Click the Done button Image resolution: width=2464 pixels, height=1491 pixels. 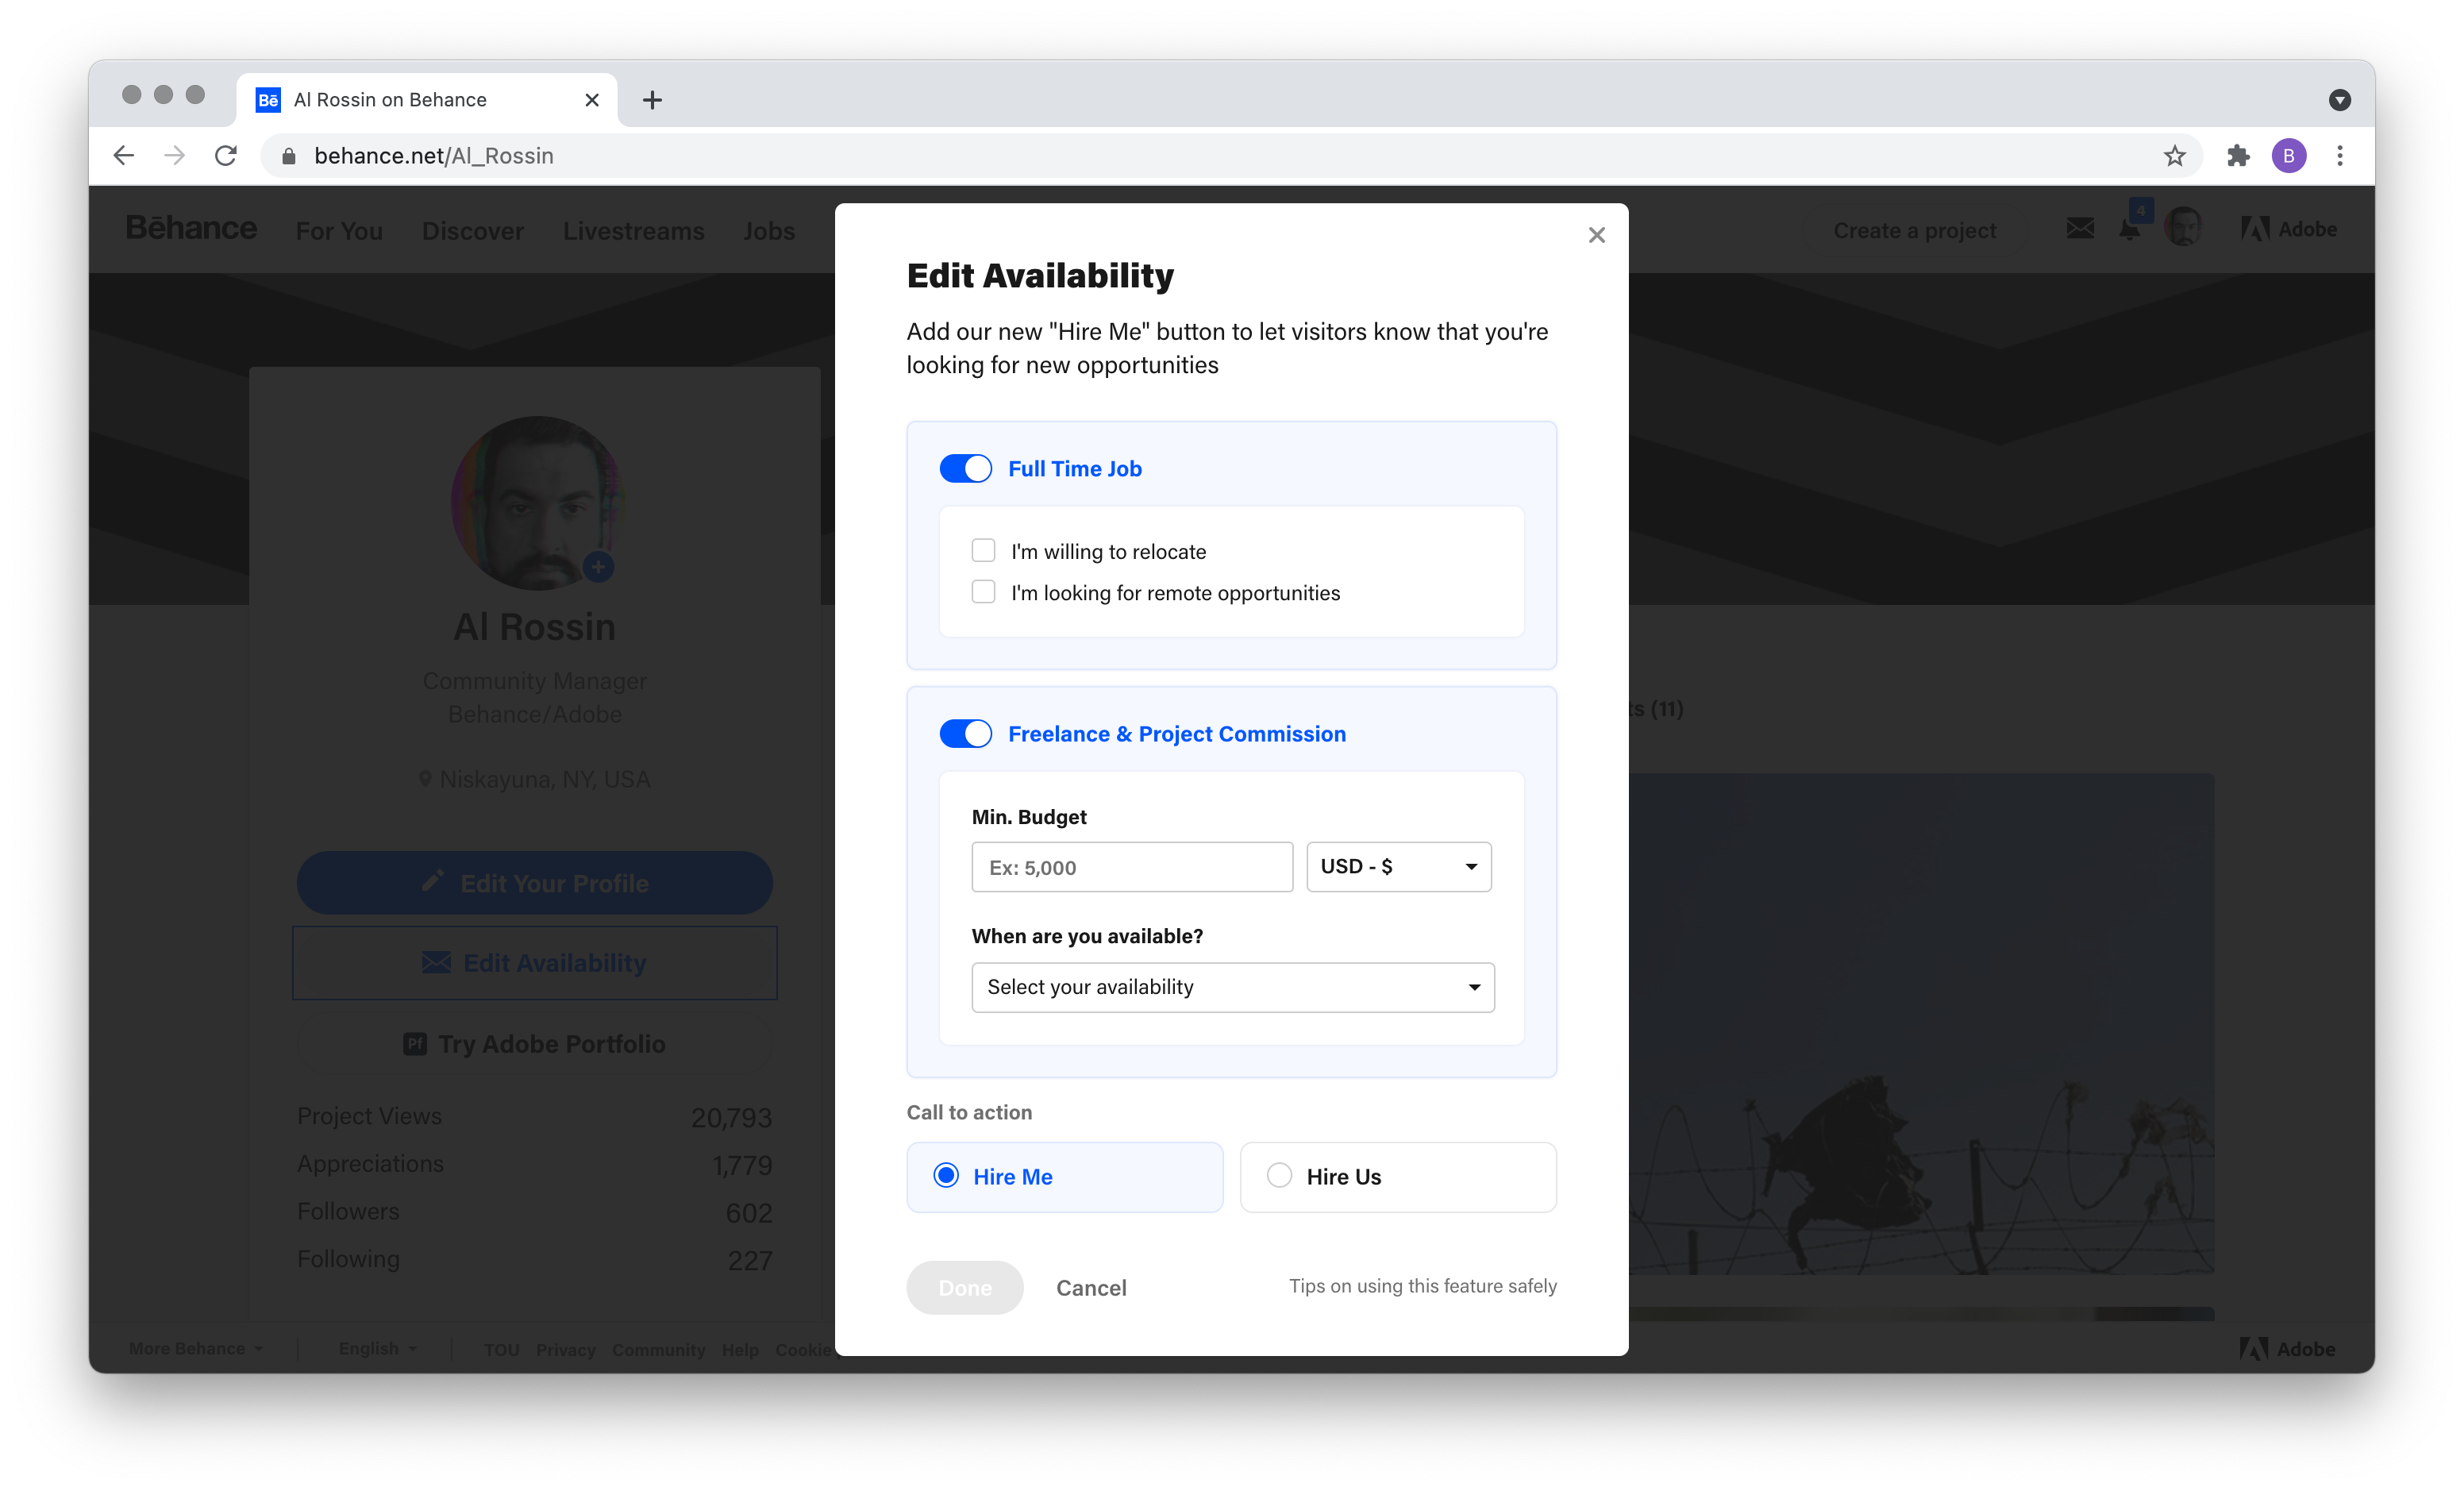pos(964,1287)
